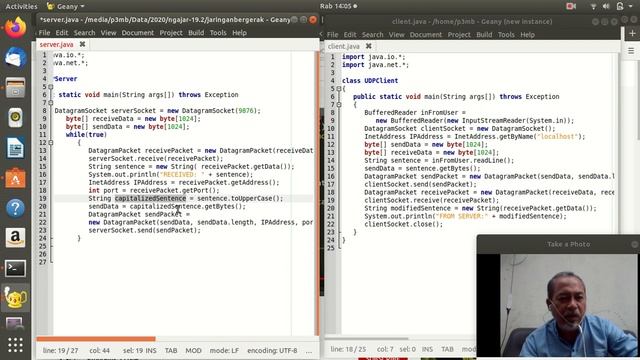Click the webcam preview in Take a Photo
The height and width of the screenshot is (360, 640).
coord(569,305)
